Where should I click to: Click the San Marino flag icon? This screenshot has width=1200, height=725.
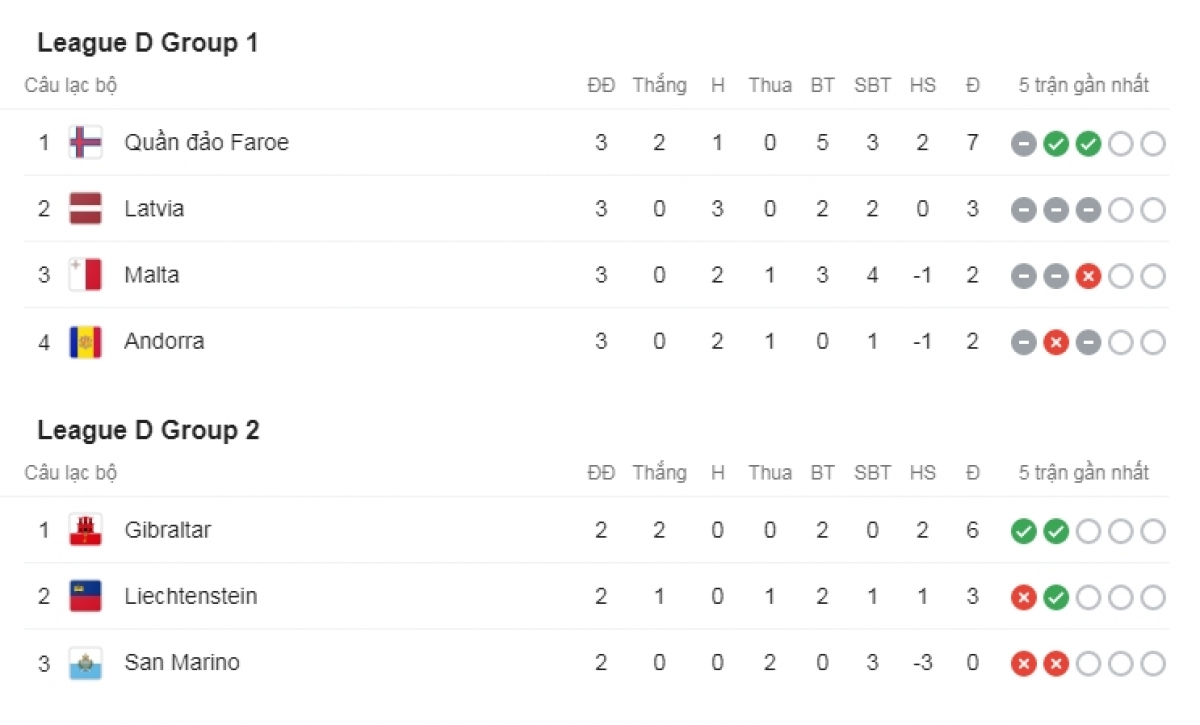(85, 662)
